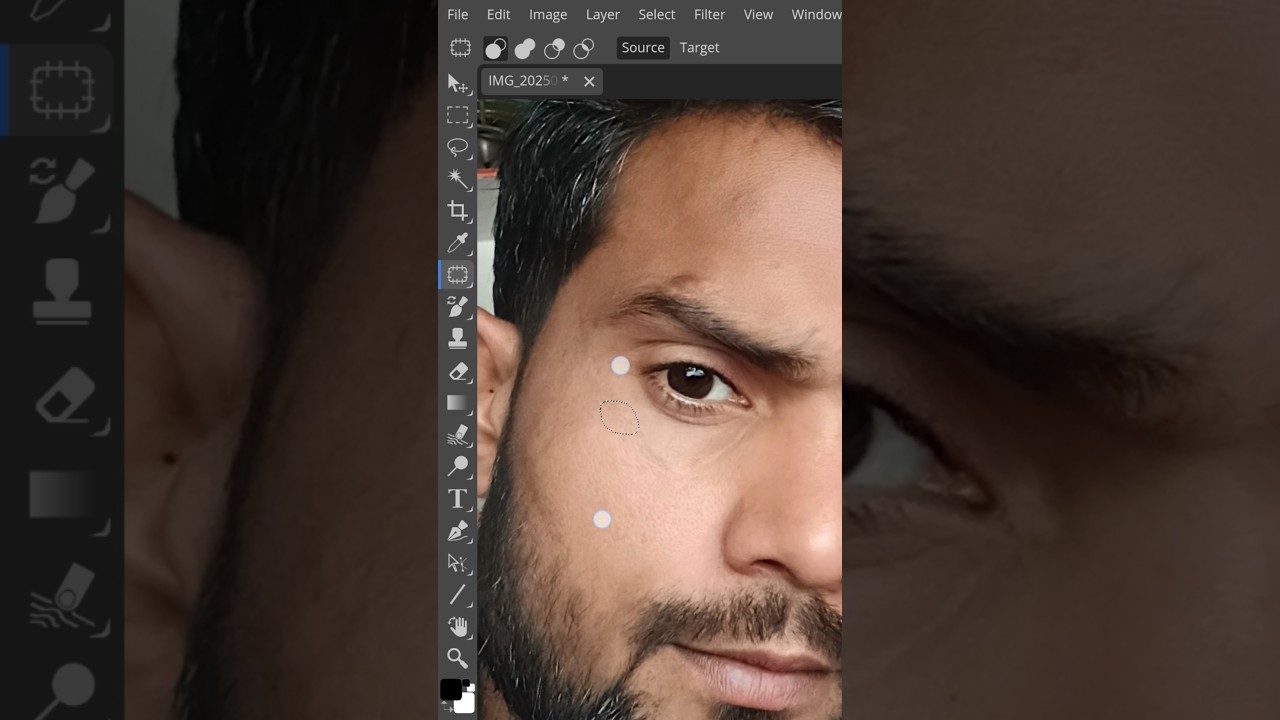The height and width of the screenshot is (720, 1280).
Task: Select the Eraser tool
Action: tap(458, 371)
